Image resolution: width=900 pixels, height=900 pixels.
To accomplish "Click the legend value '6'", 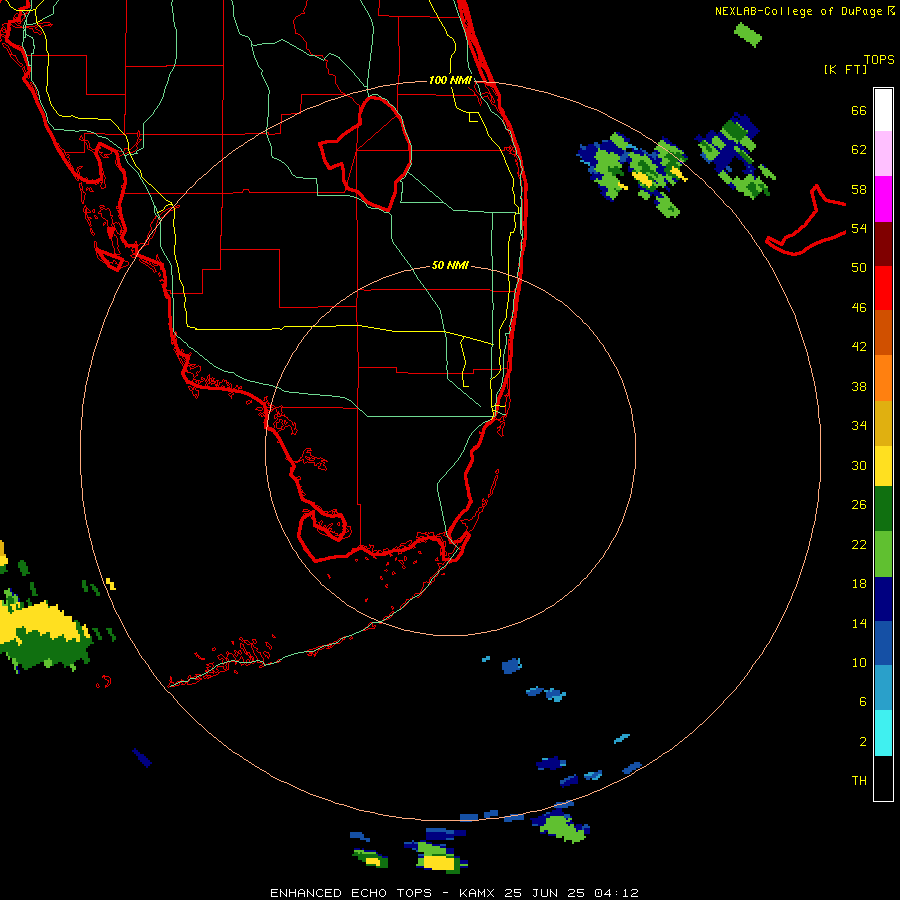I will click(x=863, y=702).
